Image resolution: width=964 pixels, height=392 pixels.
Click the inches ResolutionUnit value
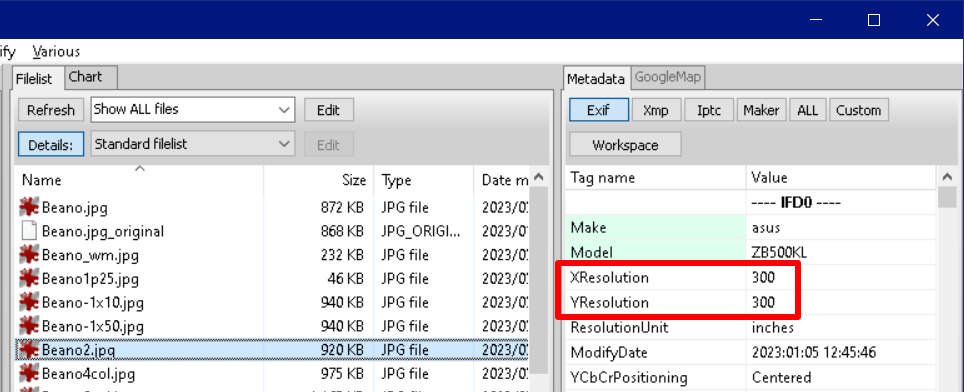pos(772,327)
